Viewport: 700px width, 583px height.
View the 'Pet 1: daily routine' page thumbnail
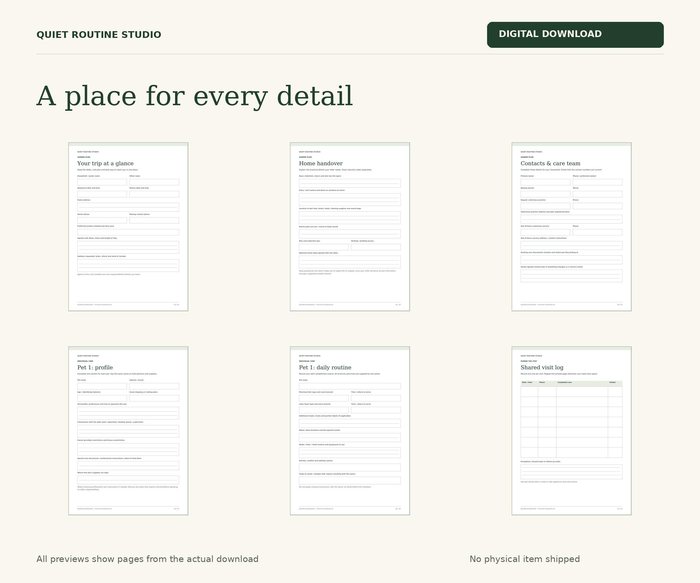coord(350,431)
